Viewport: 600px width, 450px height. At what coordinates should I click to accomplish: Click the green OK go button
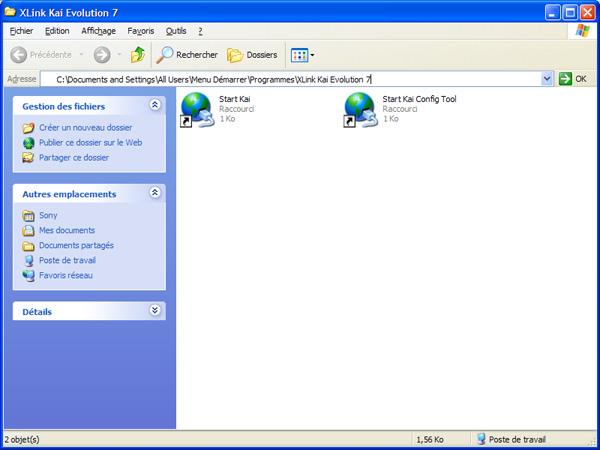coord(572,79)
